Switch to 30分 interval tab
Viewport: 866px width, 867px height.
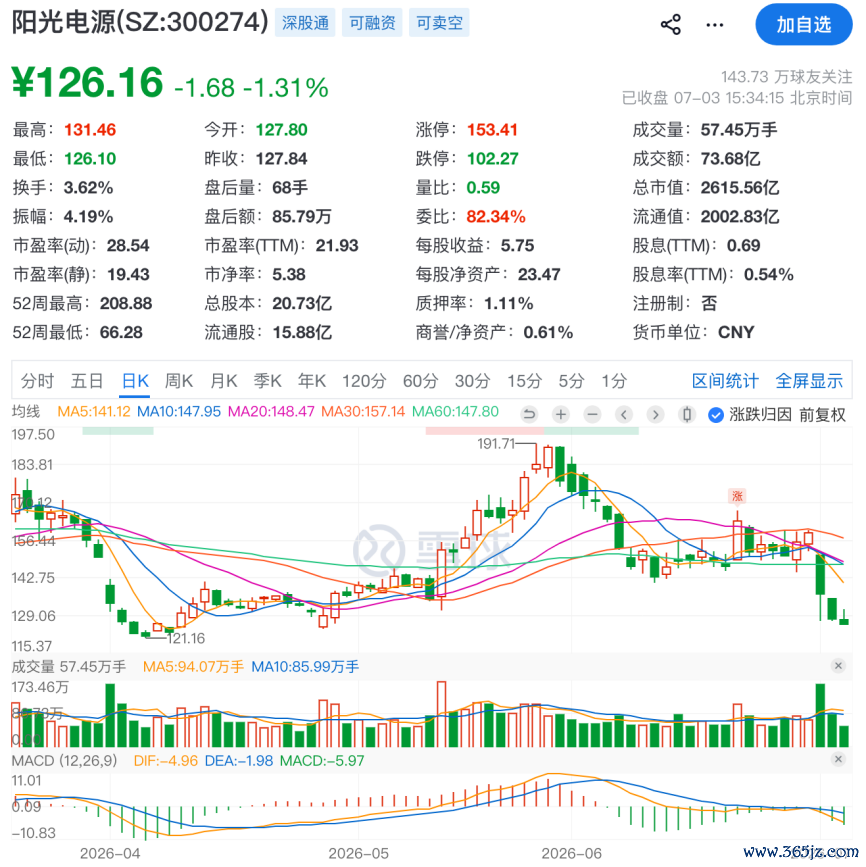pos(472,381)
